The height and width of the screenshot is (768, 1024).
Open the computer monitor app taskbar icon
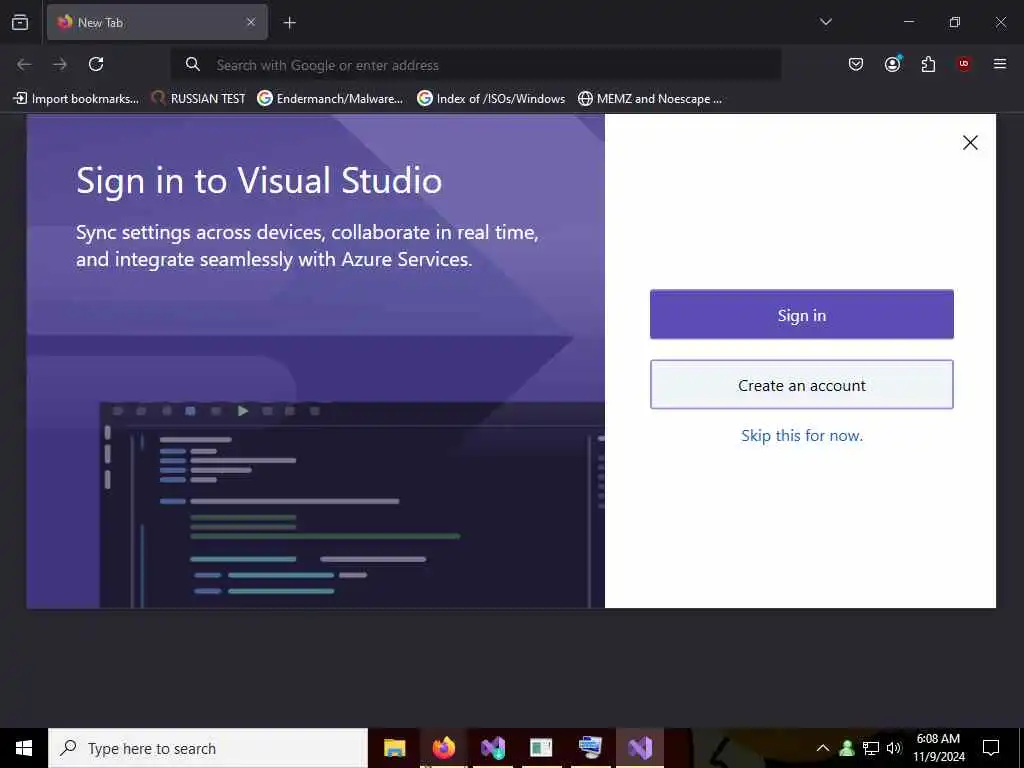[x=591, y=748]
